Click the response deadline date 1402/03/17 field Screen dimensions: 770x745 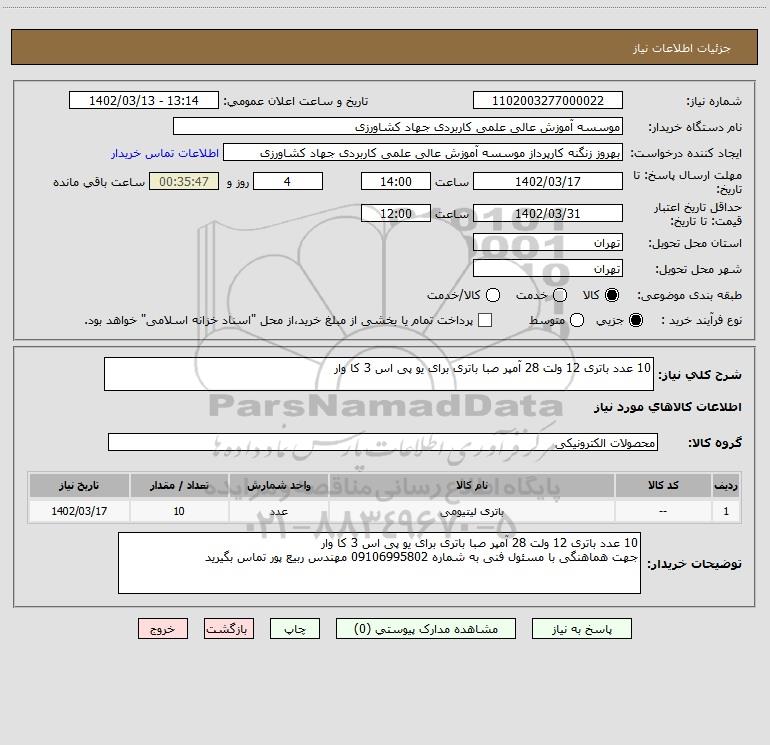(x=548, y=181)
